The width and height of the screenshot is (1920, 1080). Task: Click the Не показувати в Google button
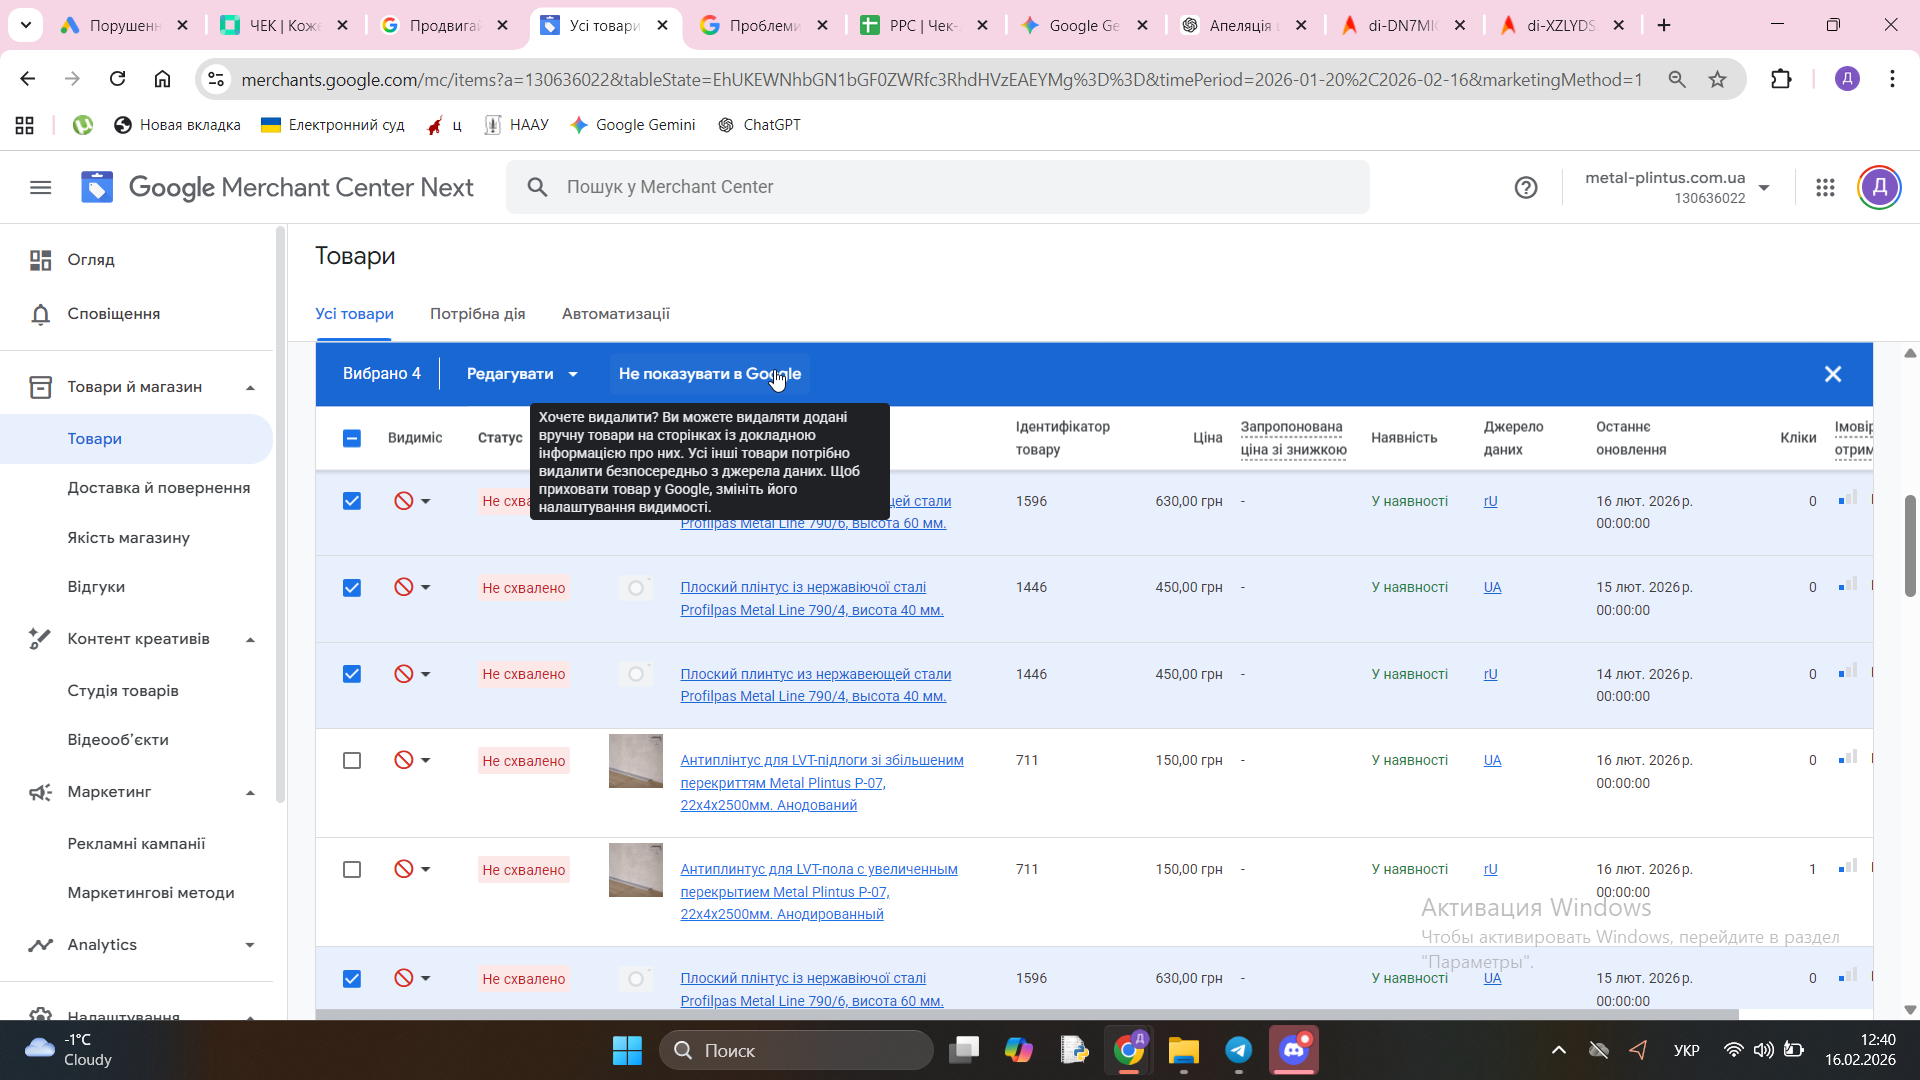pos(709,374)
